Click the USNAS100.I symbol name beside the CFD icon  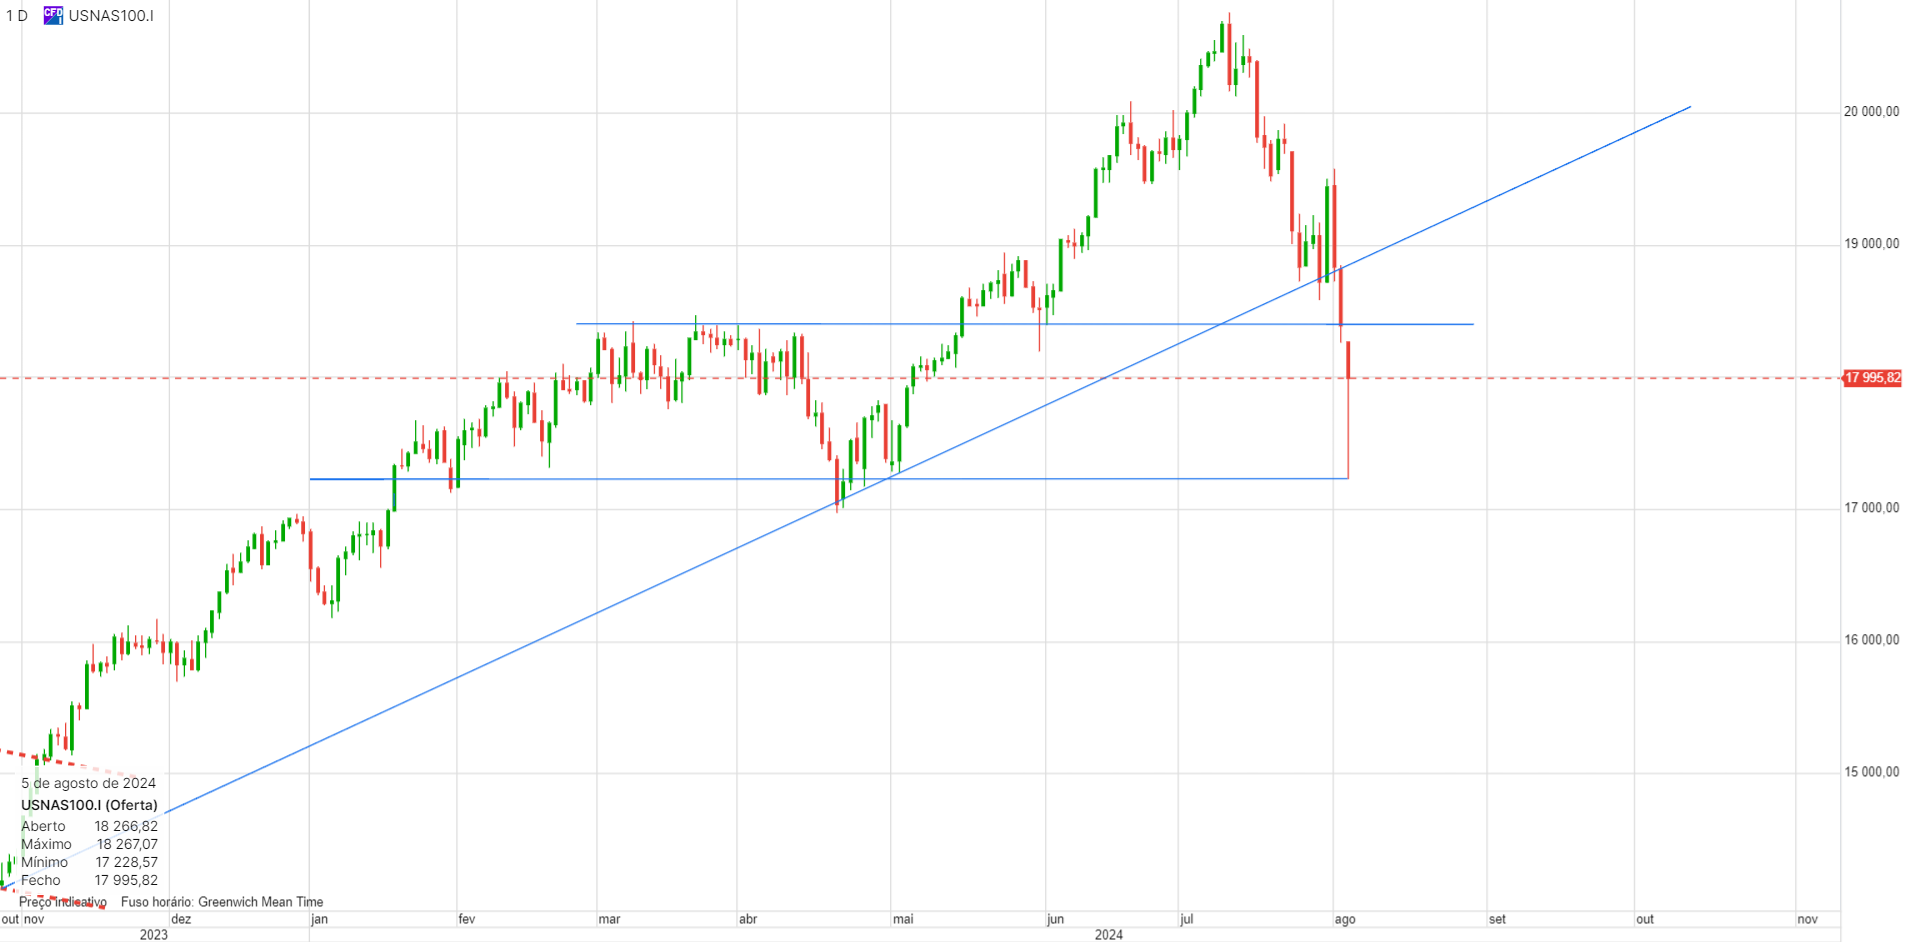click(x=111, y=16)
